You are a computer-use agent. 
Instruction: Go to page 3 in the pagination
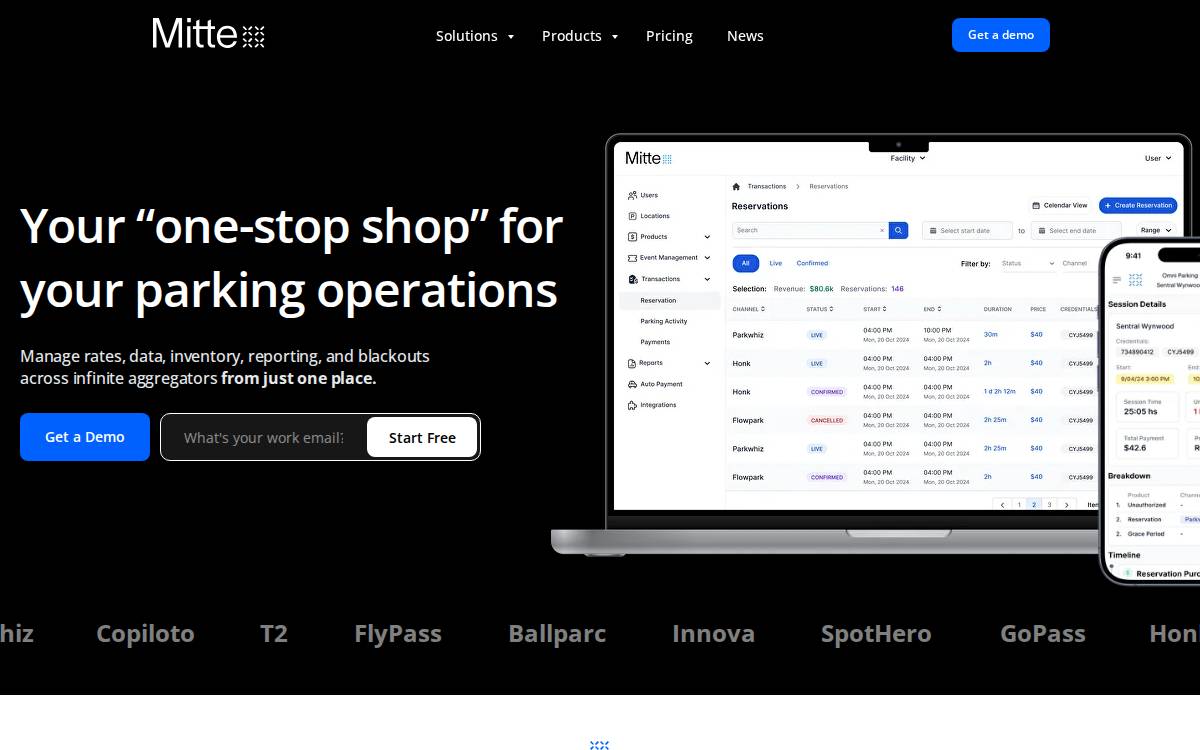1049,505
